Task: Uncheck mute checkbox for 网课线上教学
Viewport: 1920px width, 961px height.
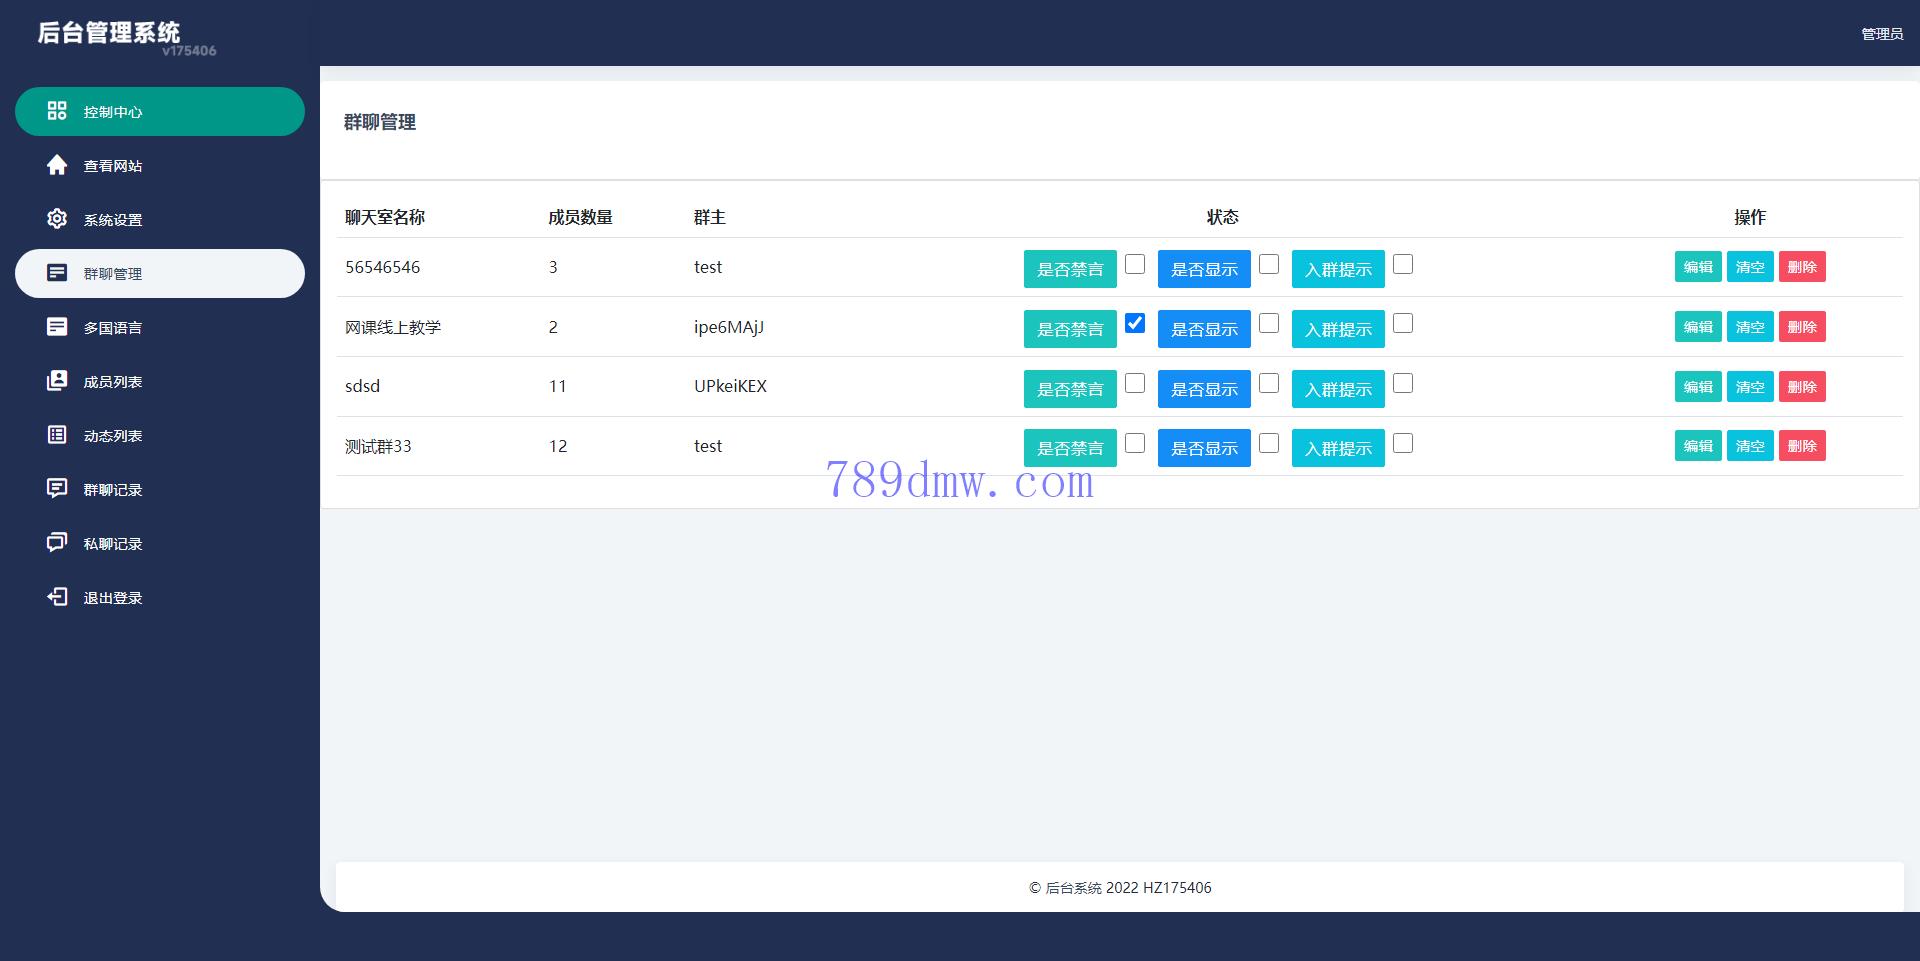Action: tap(1135, 323)
